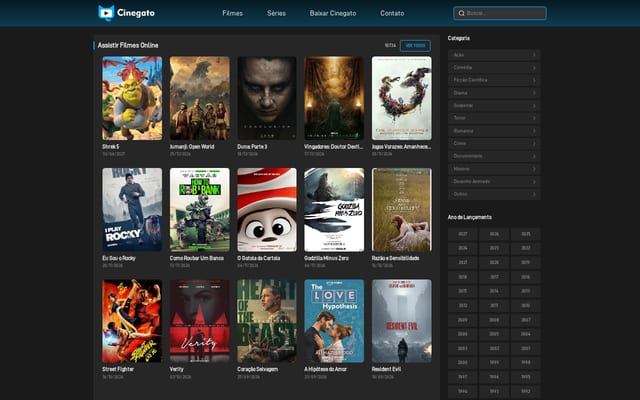
Task: Open Jogos Vorazes: Amanhecer poster
Action: pos(402,98)
